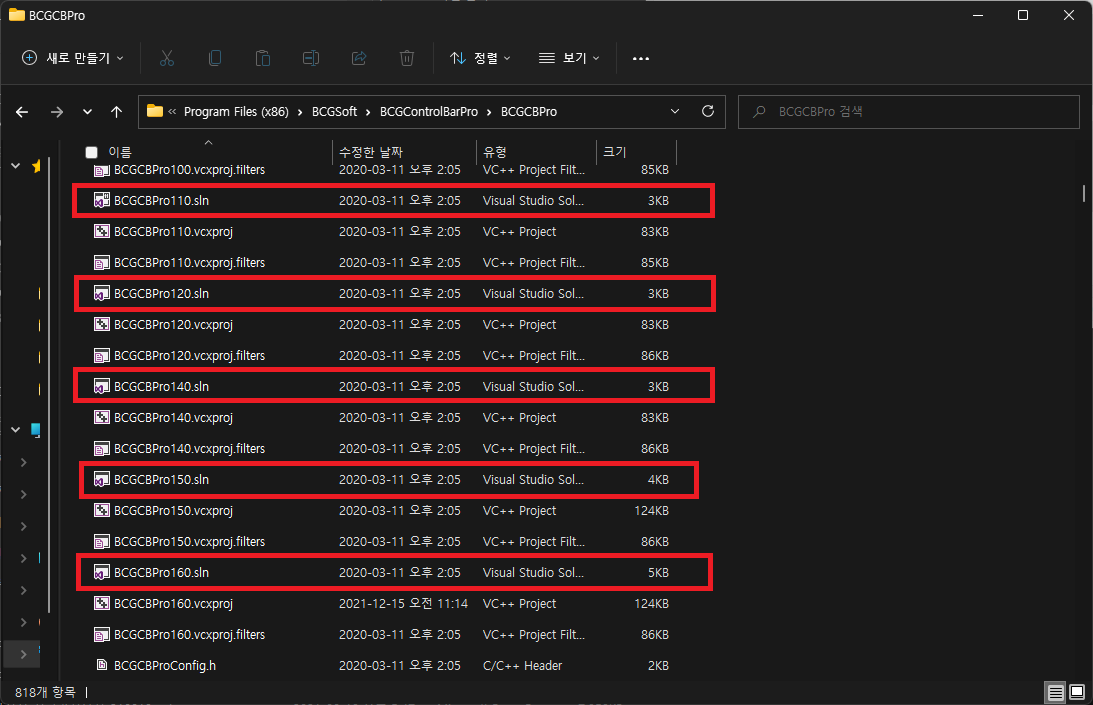The image size is (1093, 705).
Task: Click the BCGCBPro 검색 search box
Action: [x=909, y=112]
